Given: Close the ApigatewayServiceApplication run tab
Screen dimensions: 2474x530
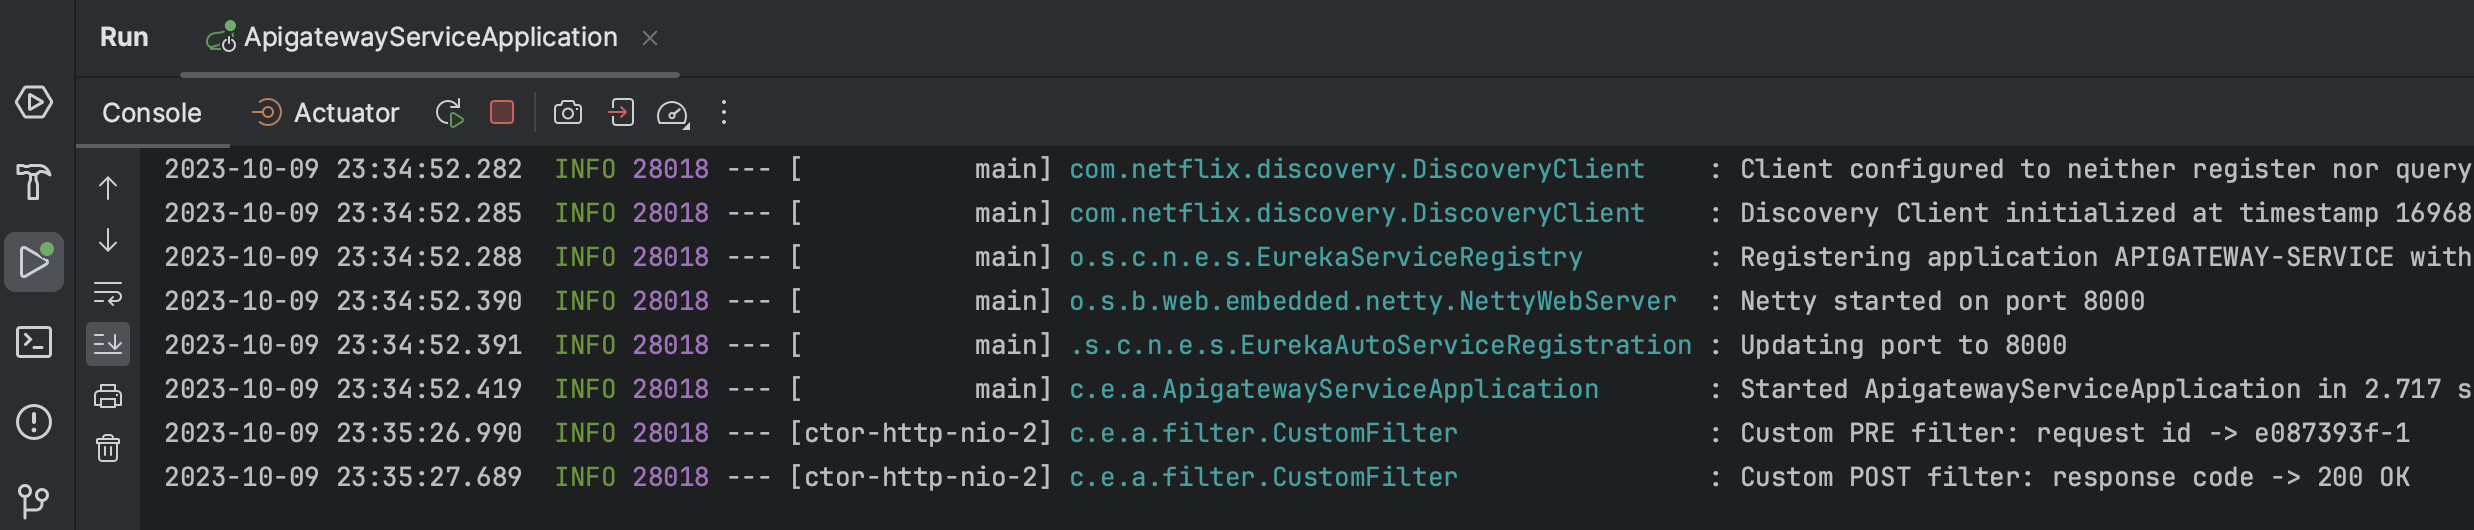Looking at the screenshot, I should point(650,38).
